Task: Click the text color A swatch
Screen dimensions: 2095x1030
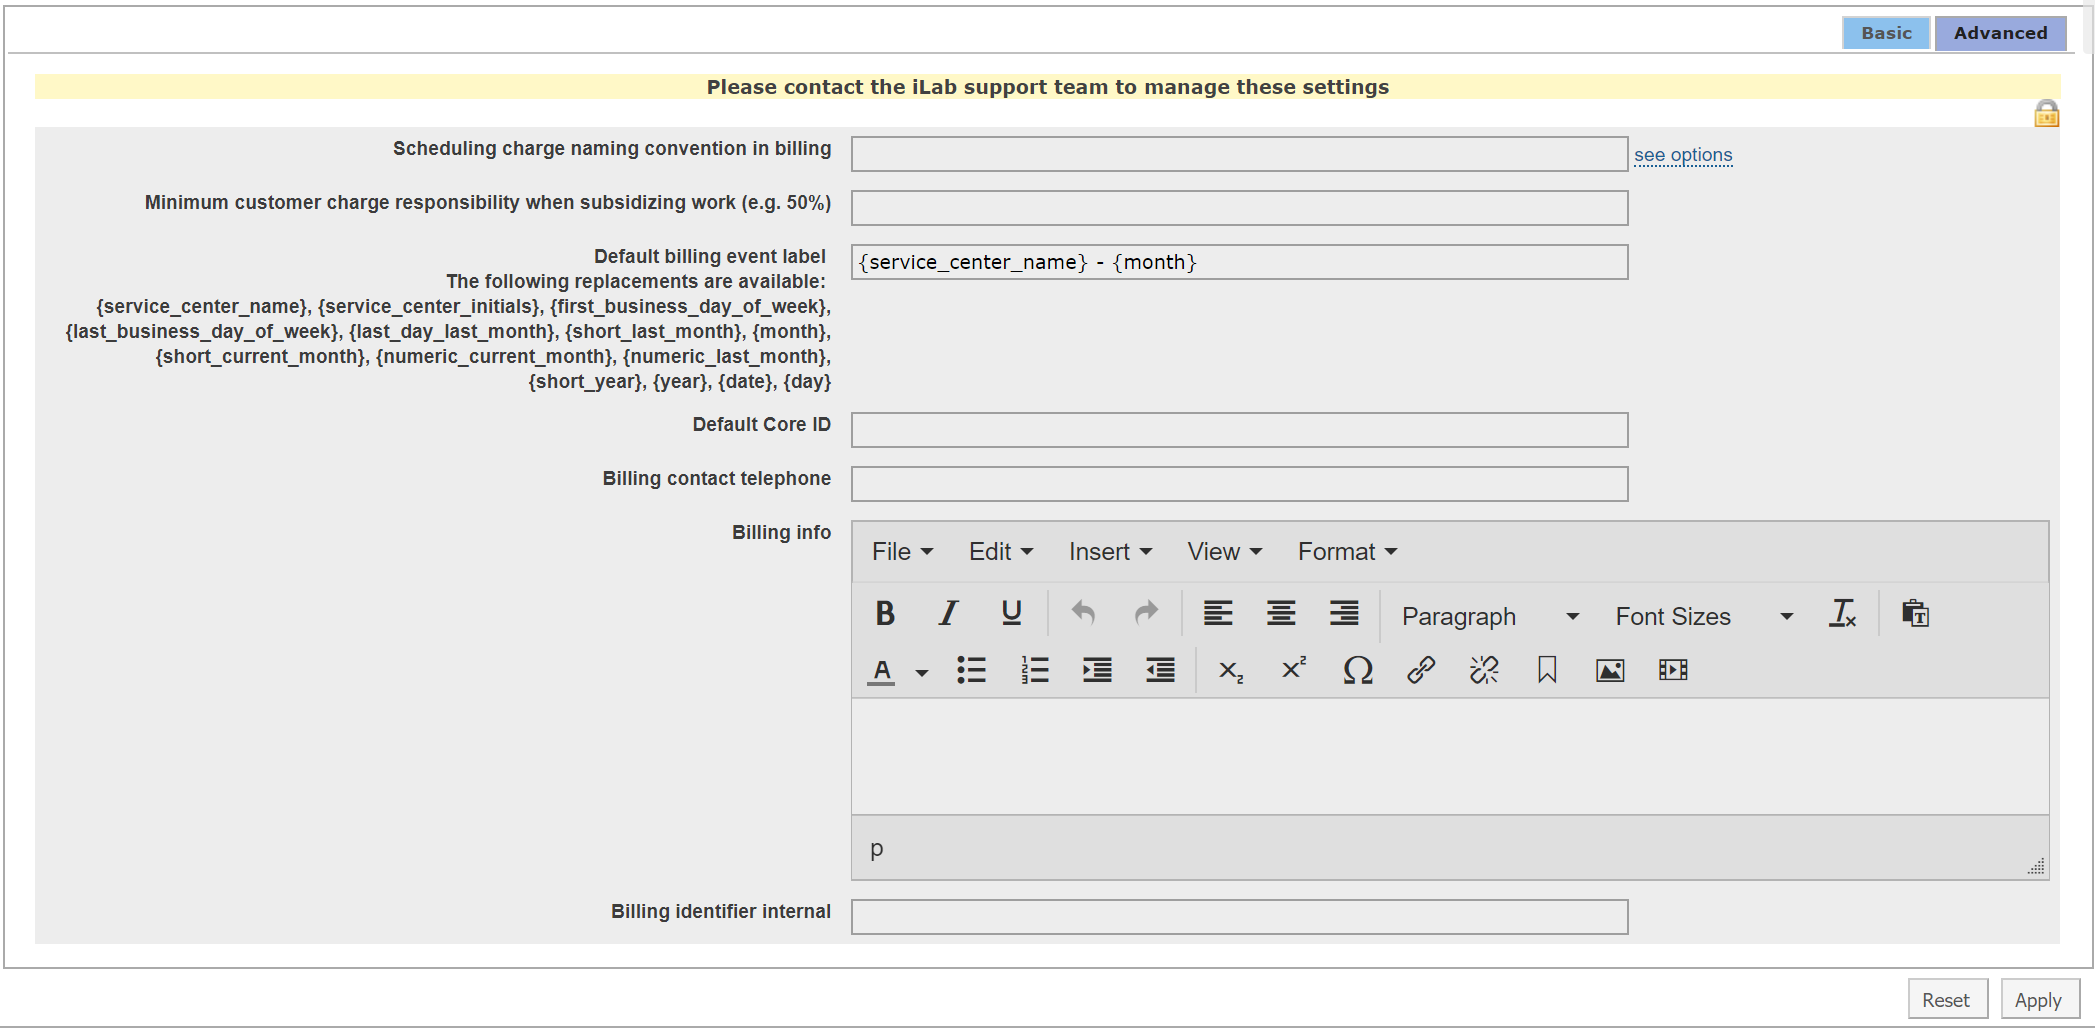Action: (x=881, y=671)
